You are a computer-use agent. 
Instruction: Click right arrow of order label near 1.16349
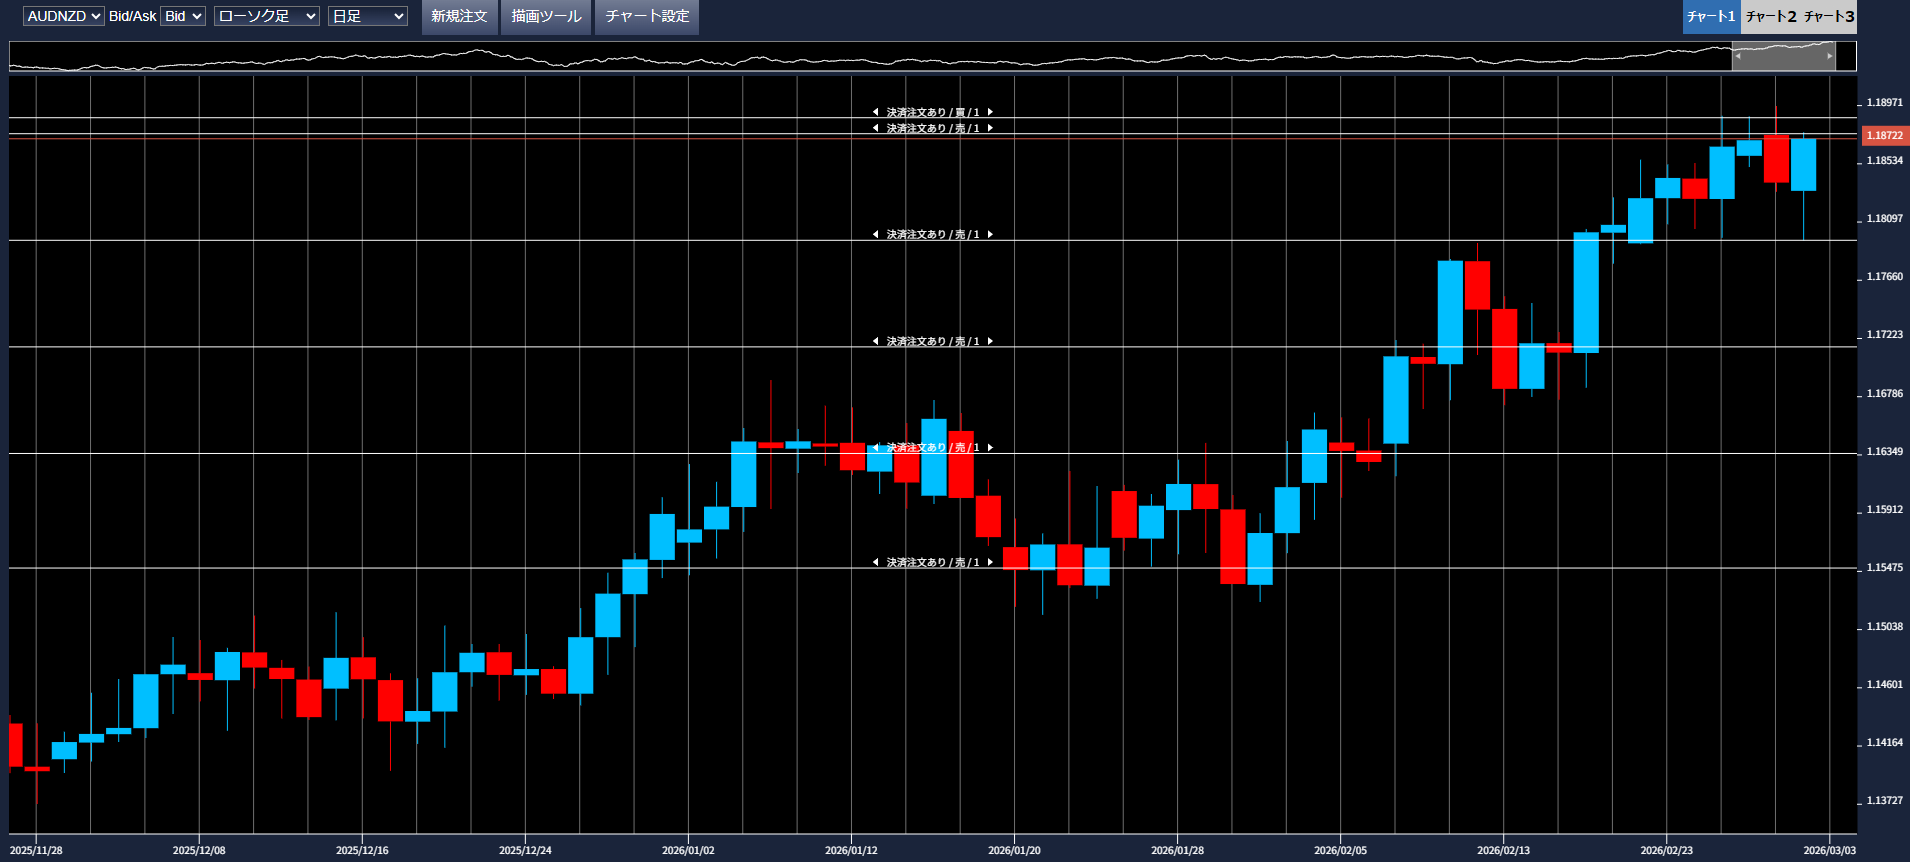(990, 447)
